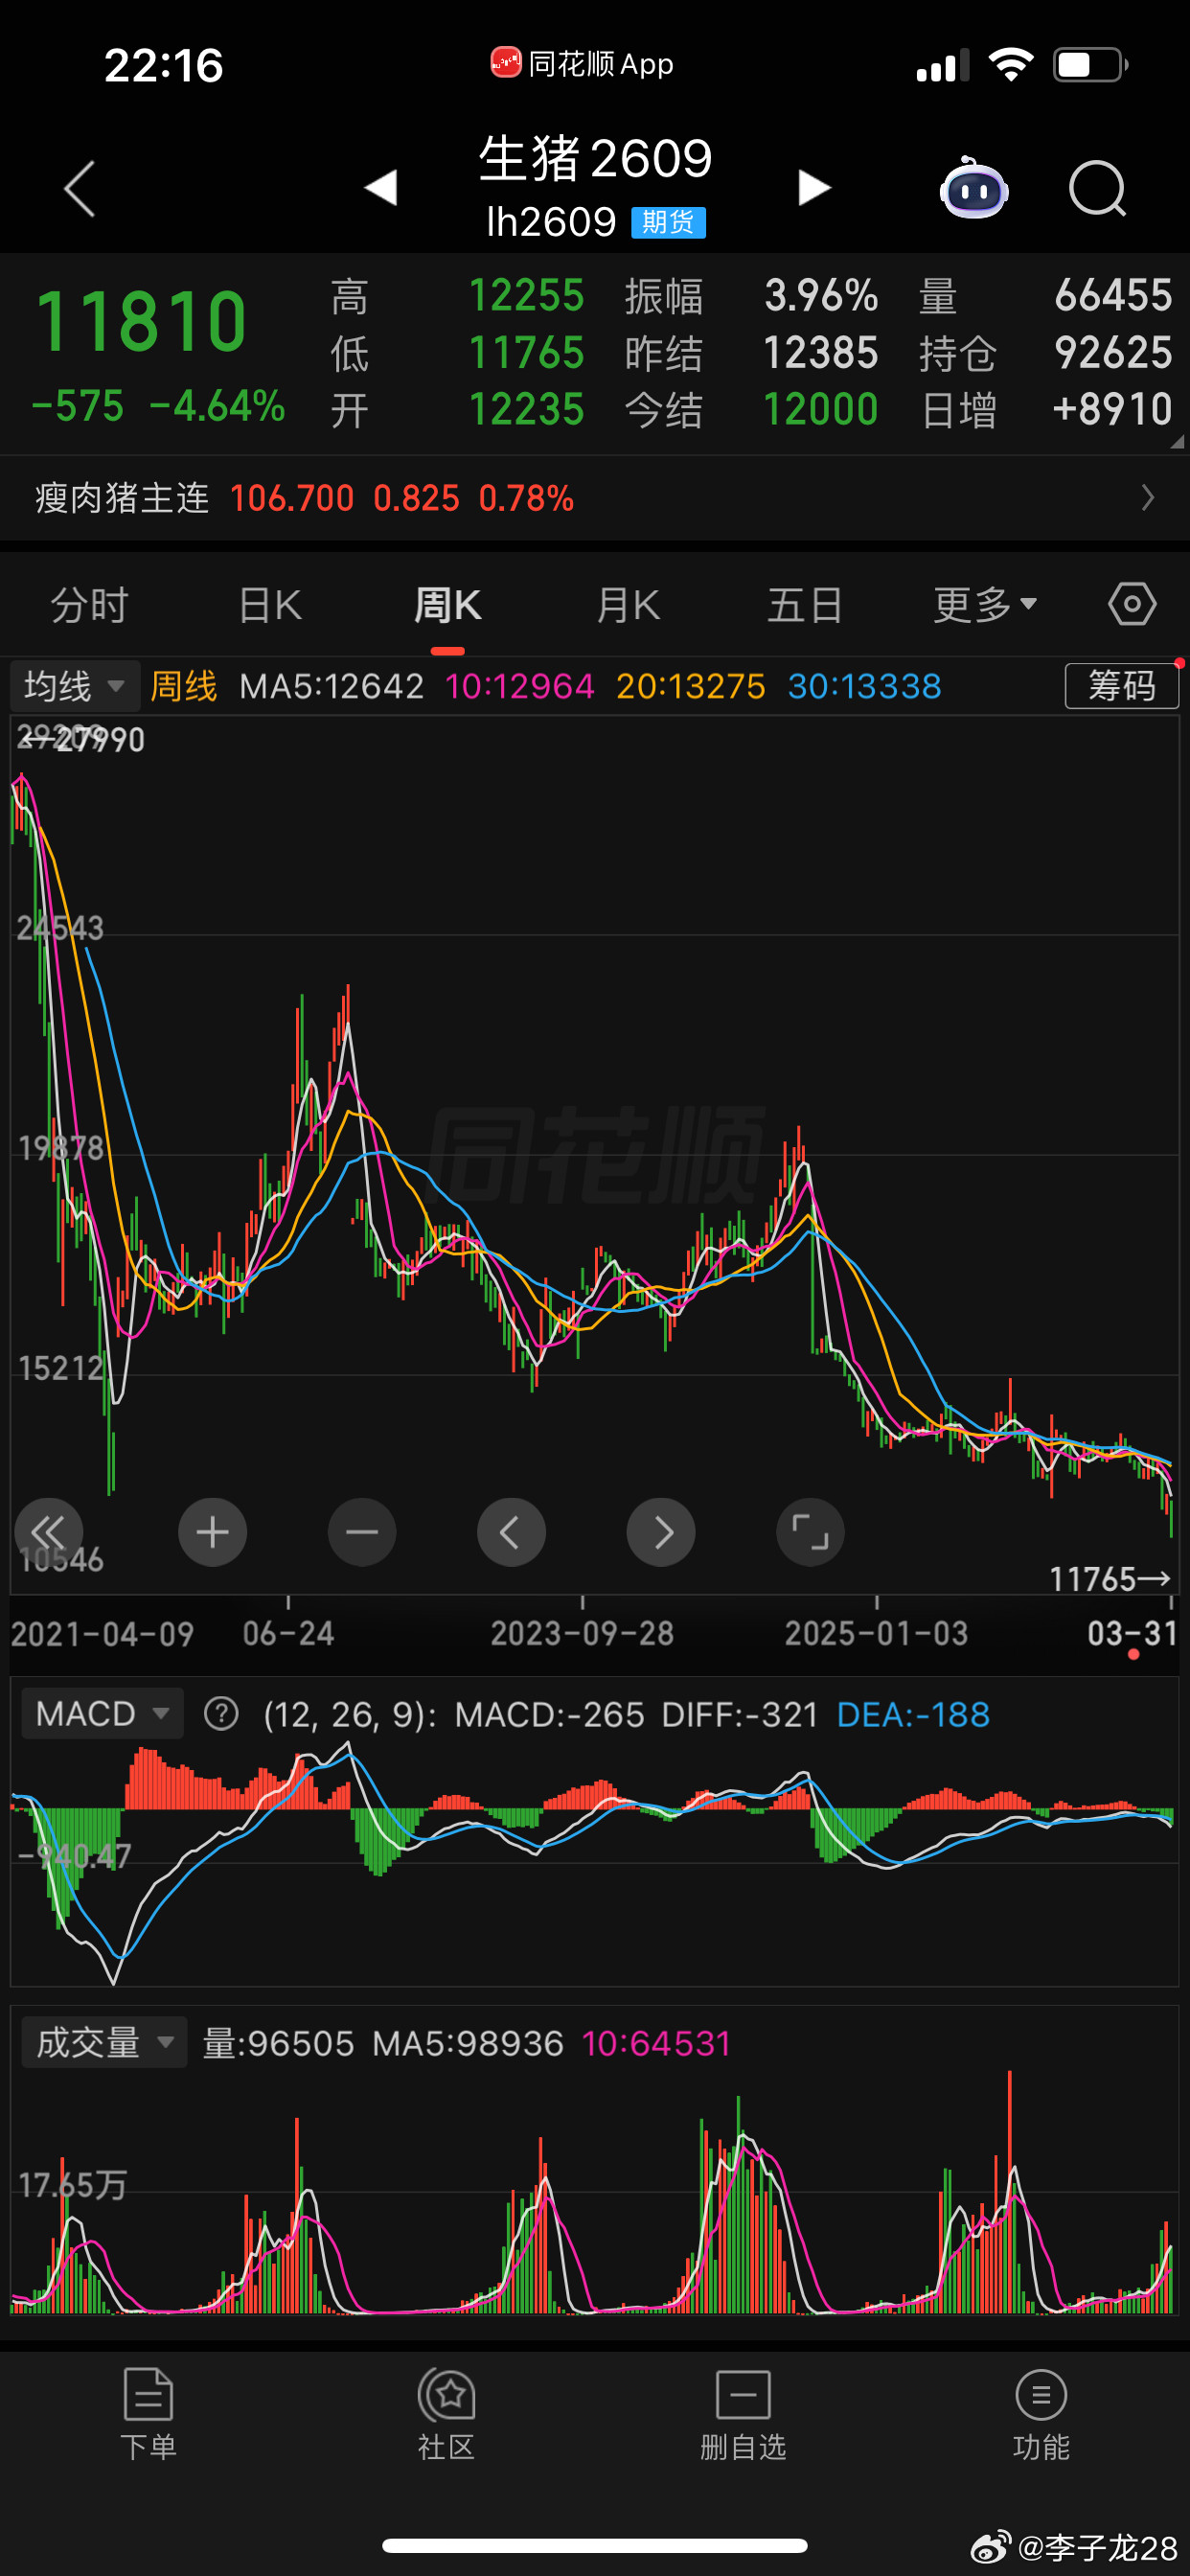
Task: Tap the 03-31 date marker
Action: [1132, 1634]
